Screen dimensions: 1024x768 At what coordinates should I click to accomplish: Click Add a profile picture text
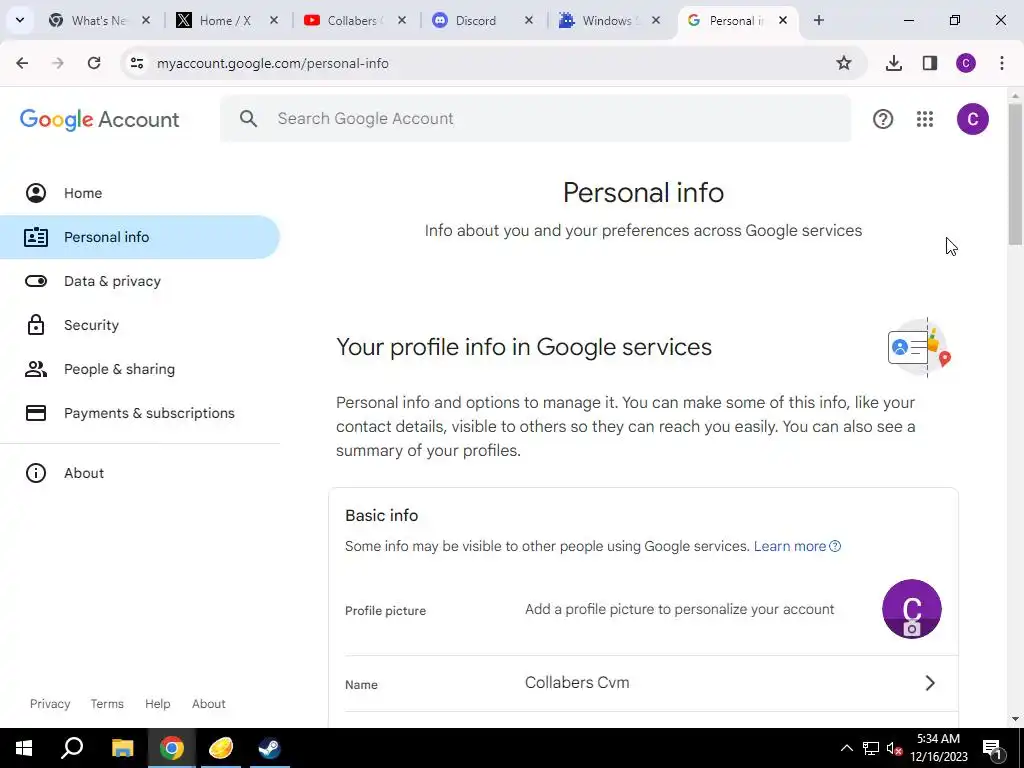pyautogui.click(x=679, y=609)
